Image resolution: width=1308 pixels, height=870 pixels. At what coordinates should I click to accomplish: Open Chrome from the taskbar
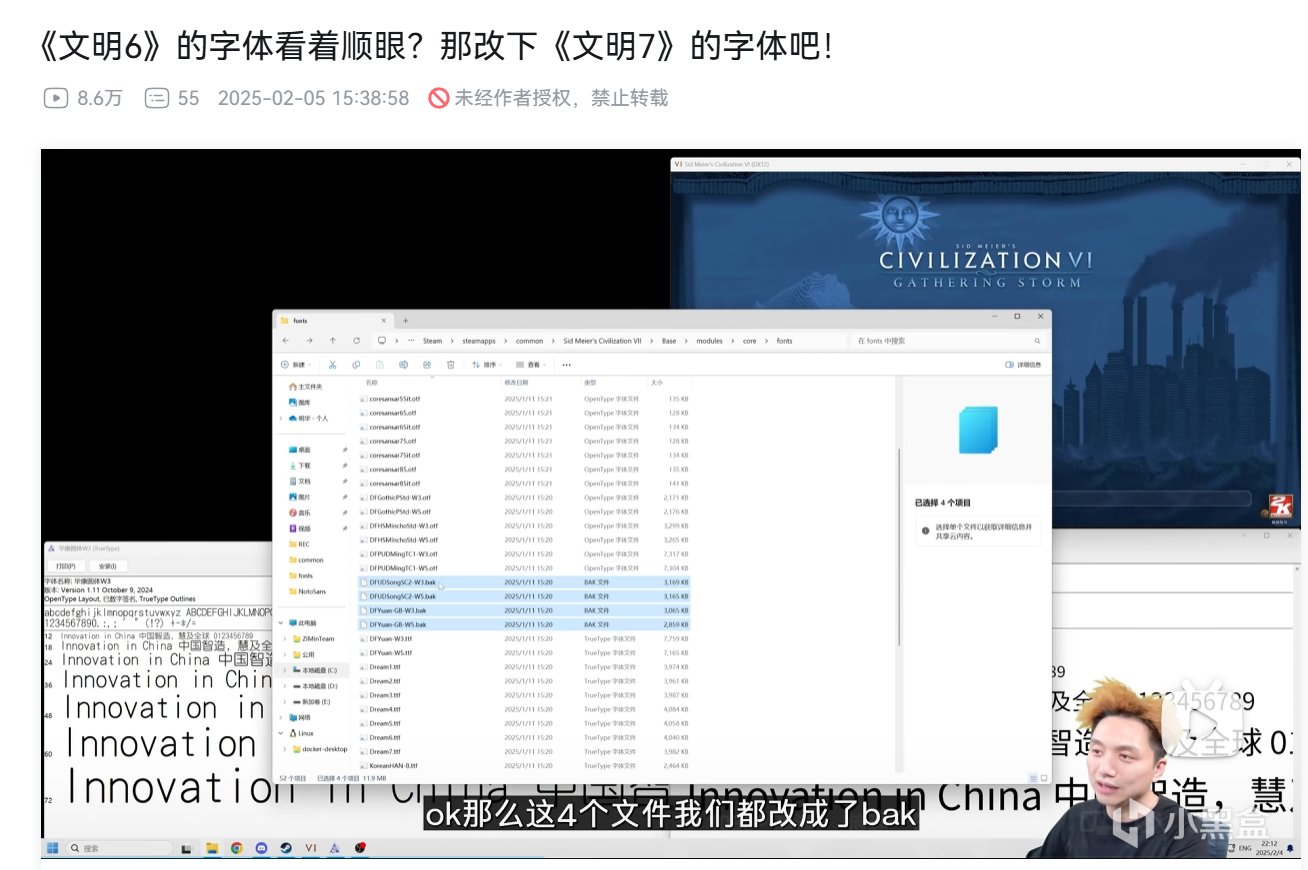[237, 848]
